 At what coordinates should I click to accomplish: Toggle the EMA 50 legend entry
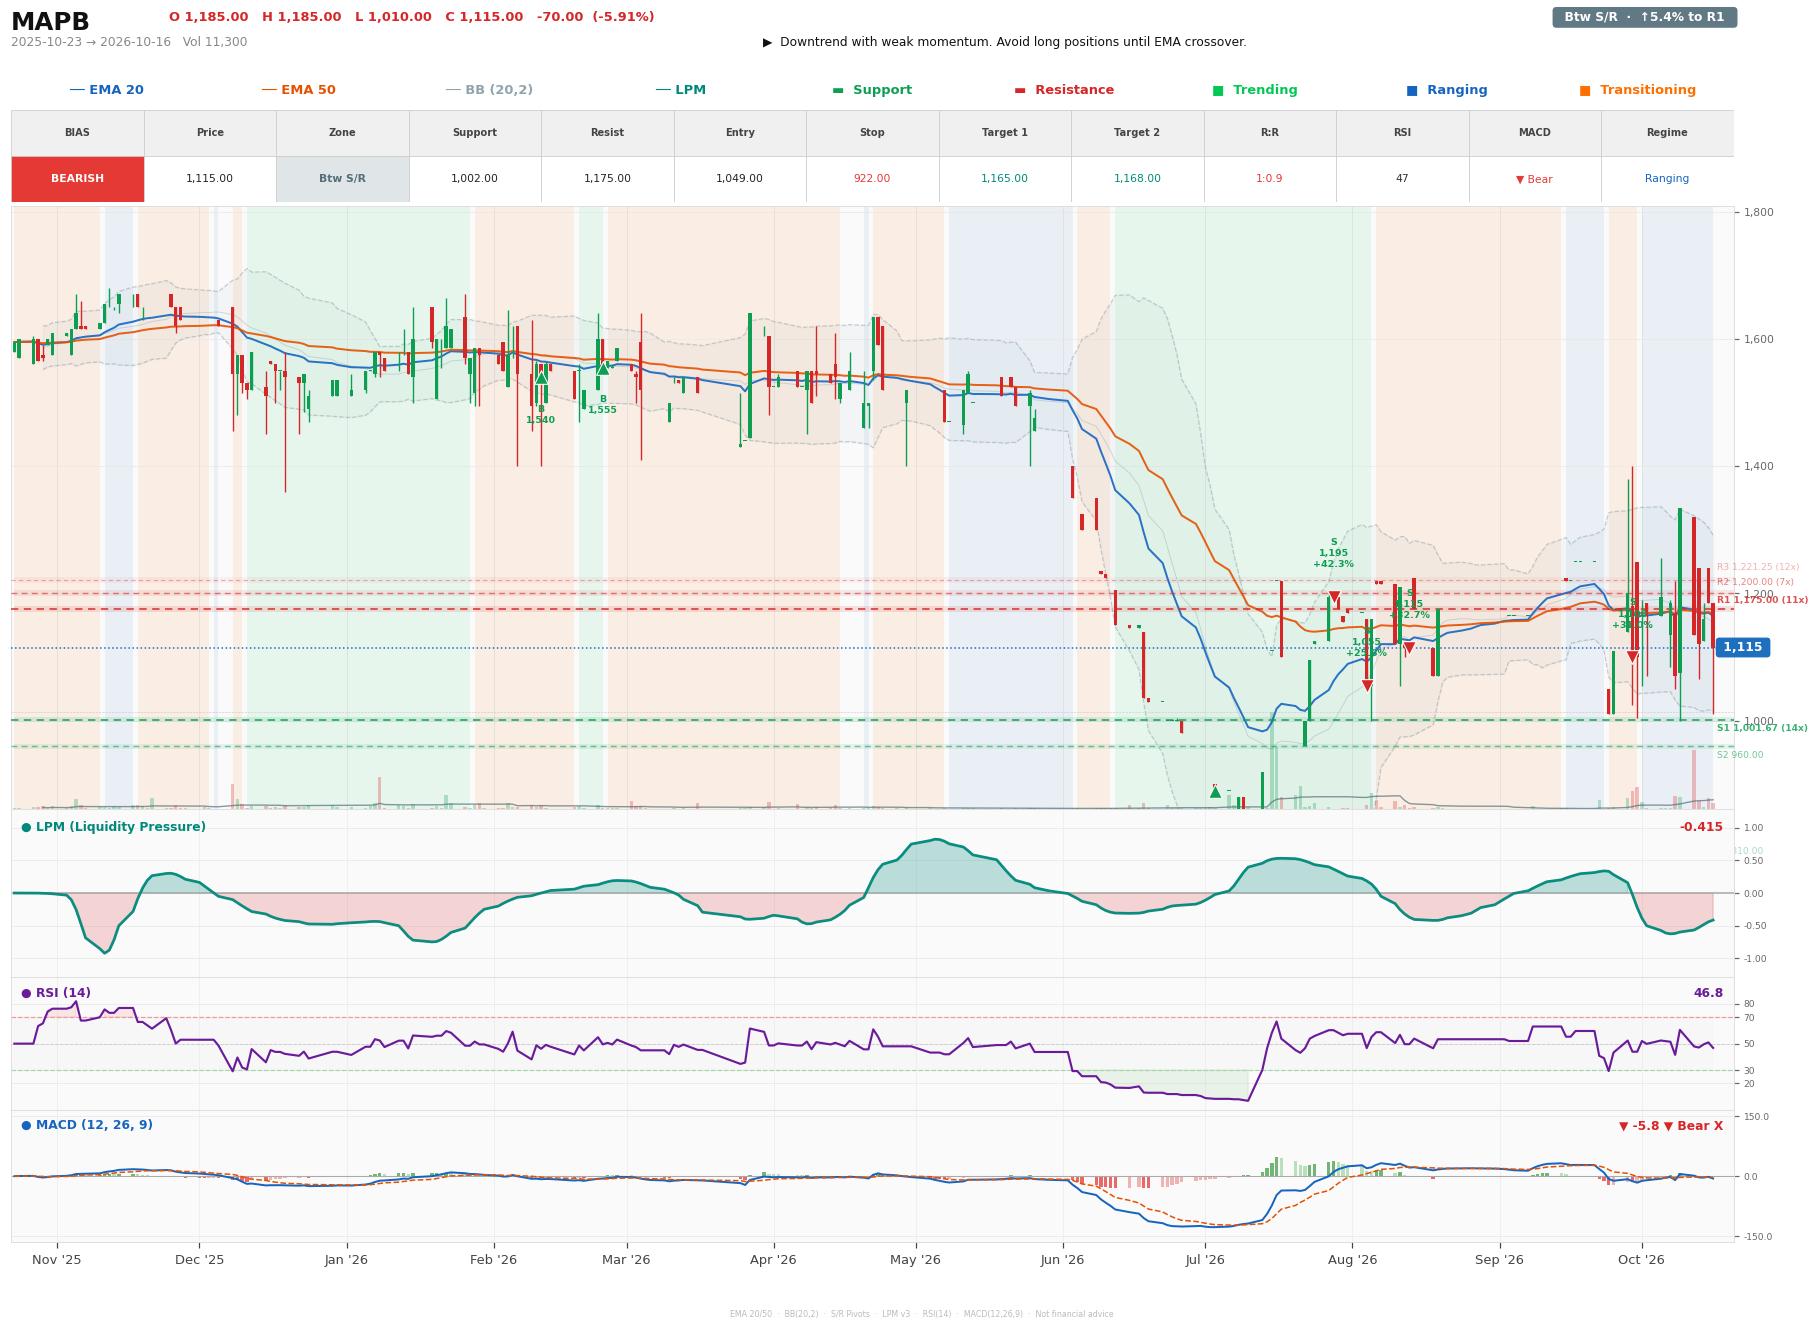coord(299,90)
